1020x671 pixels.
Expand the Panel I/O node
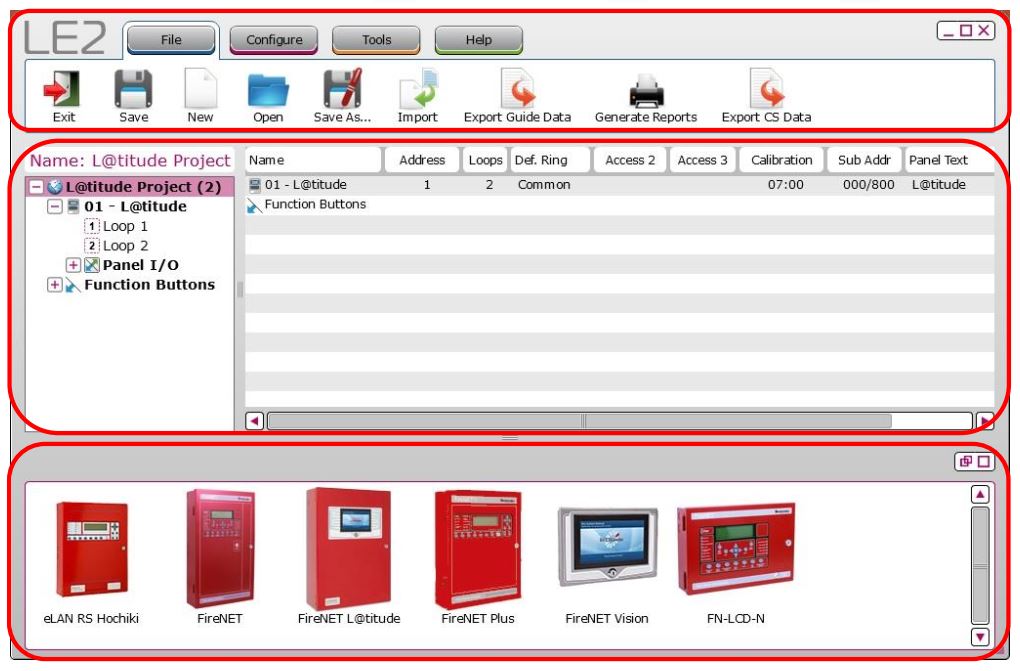[74, 266]
